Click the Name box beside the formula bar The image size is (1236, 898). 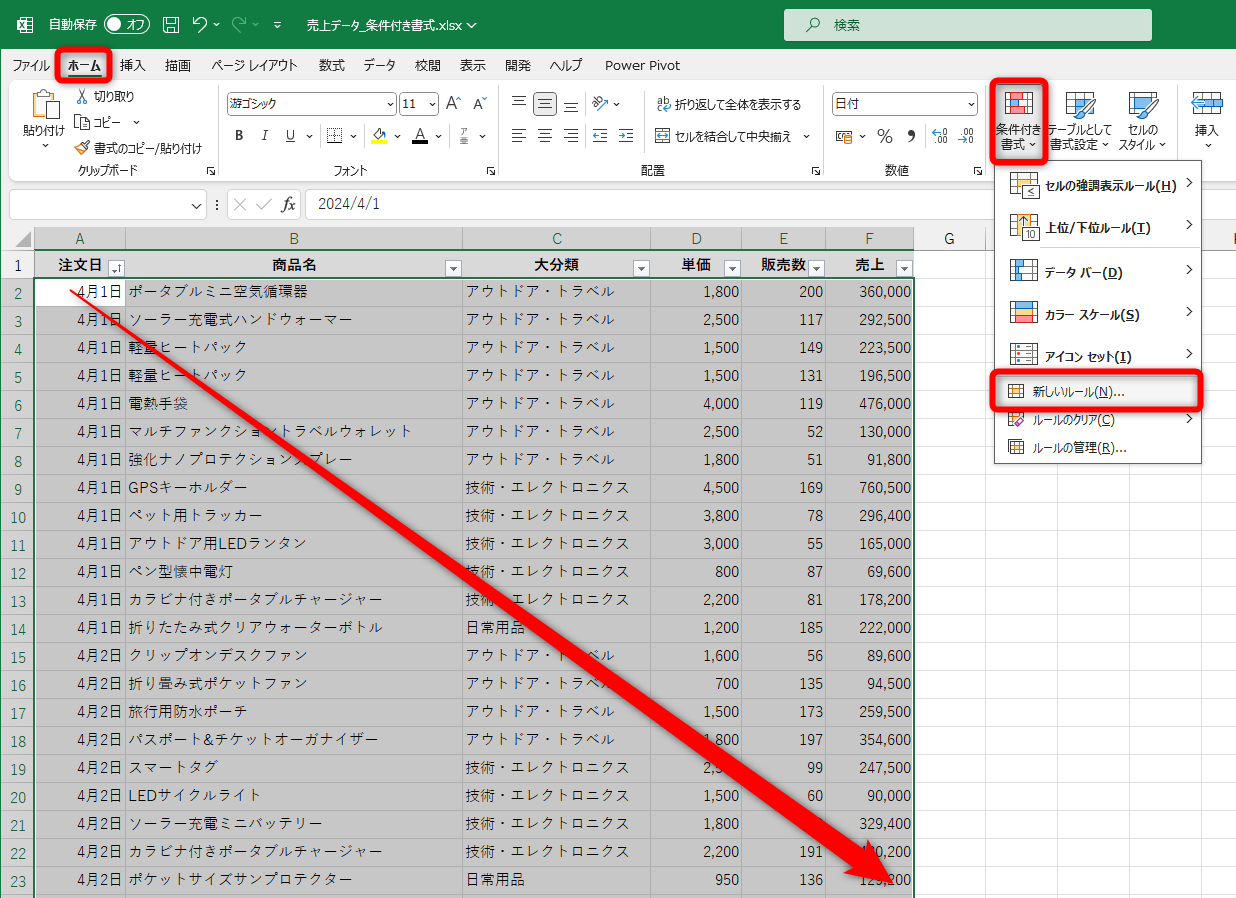[100, 205]
